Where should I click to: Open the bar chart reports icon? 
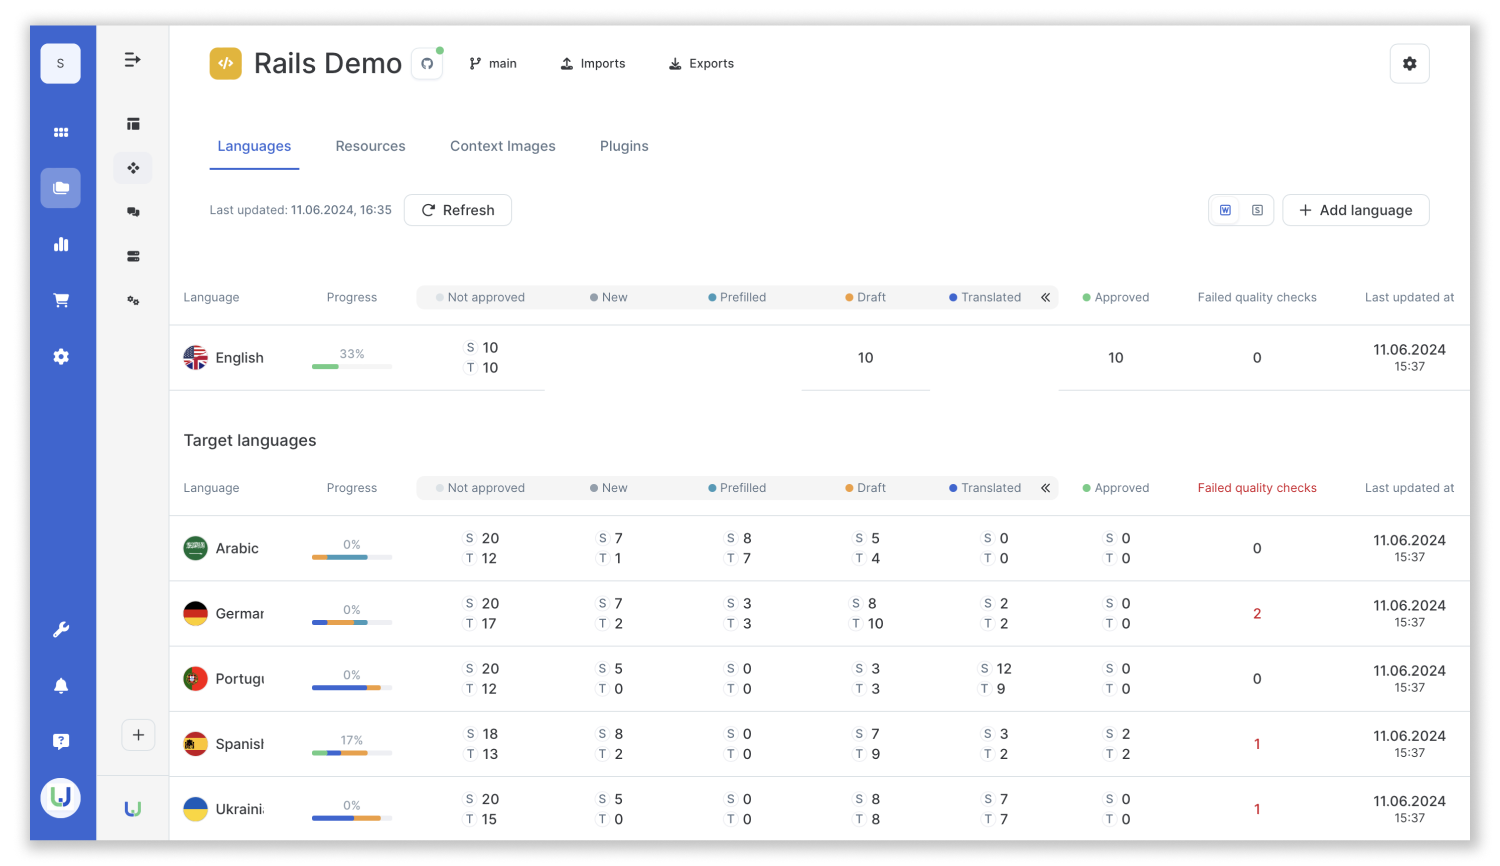tap(61, 244)
